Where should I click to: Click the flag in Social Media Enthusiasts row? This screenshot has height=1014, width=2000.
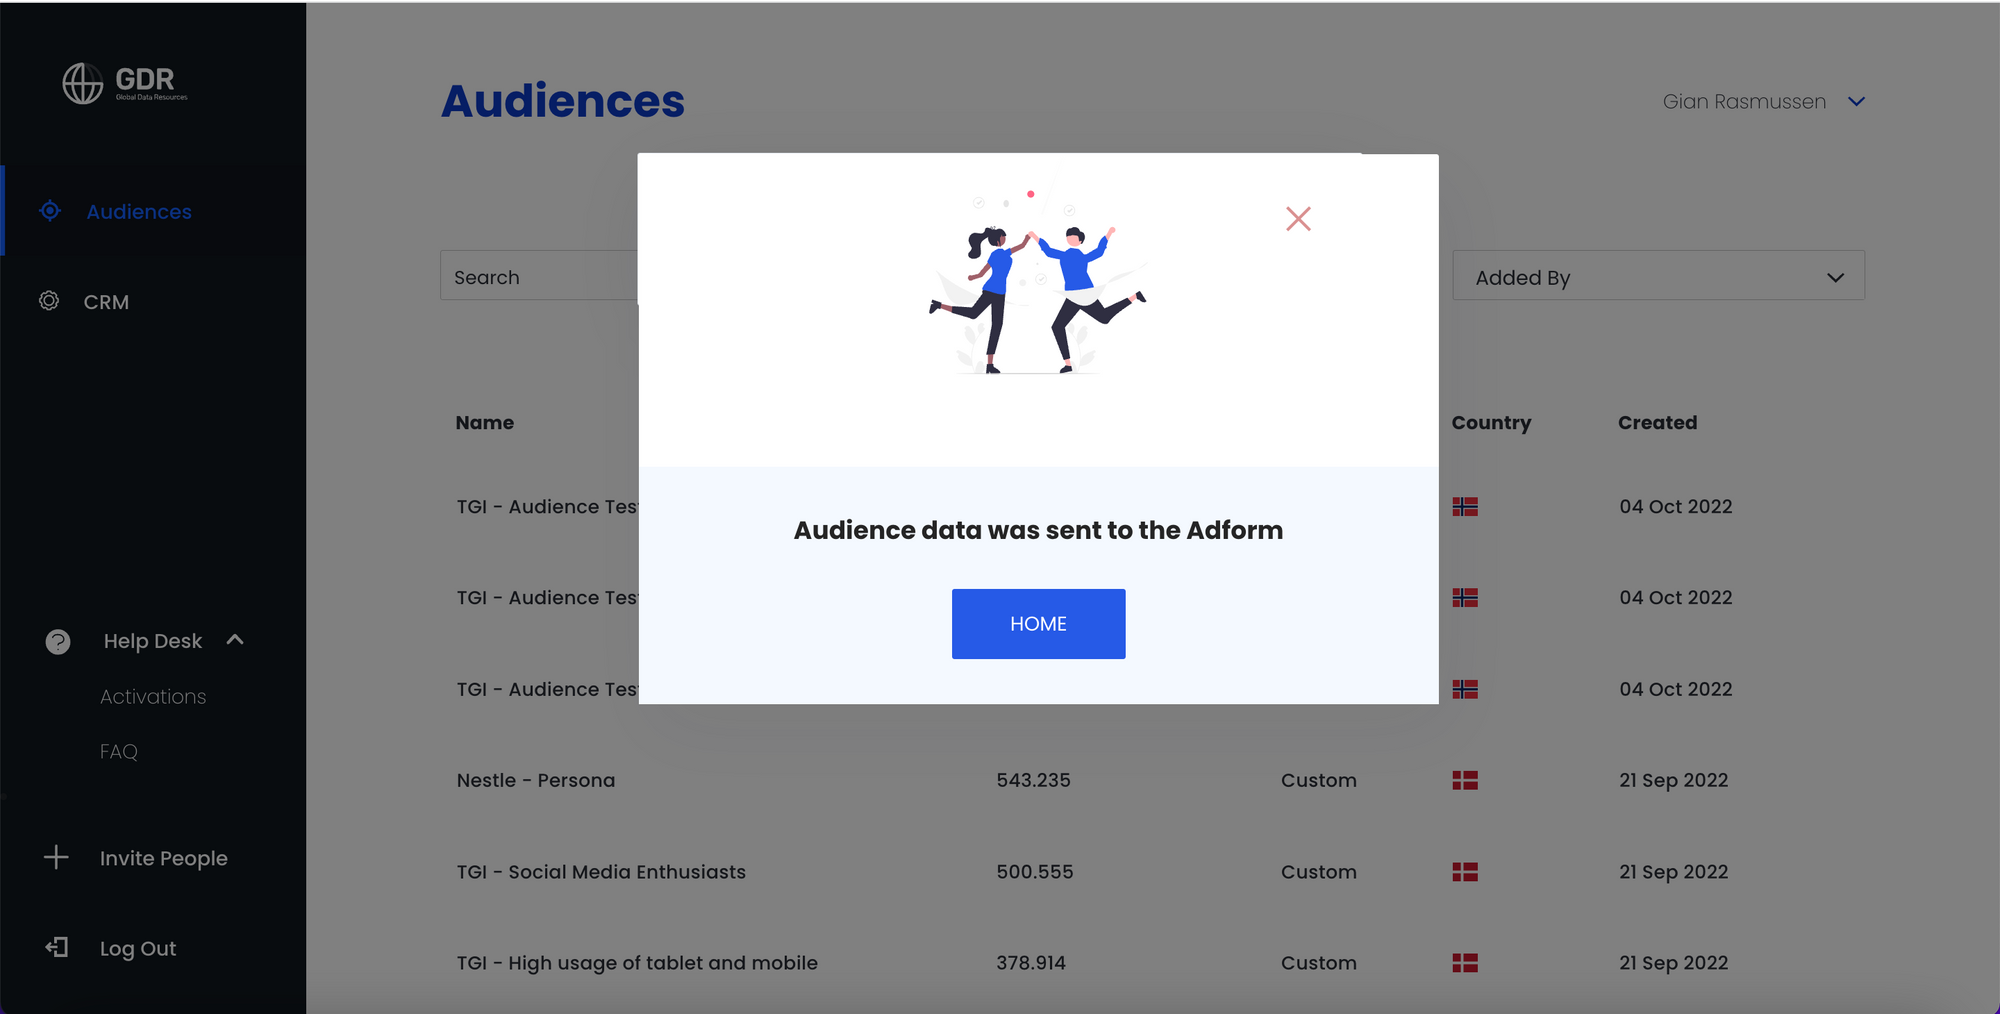click(x=1465, y=872)
